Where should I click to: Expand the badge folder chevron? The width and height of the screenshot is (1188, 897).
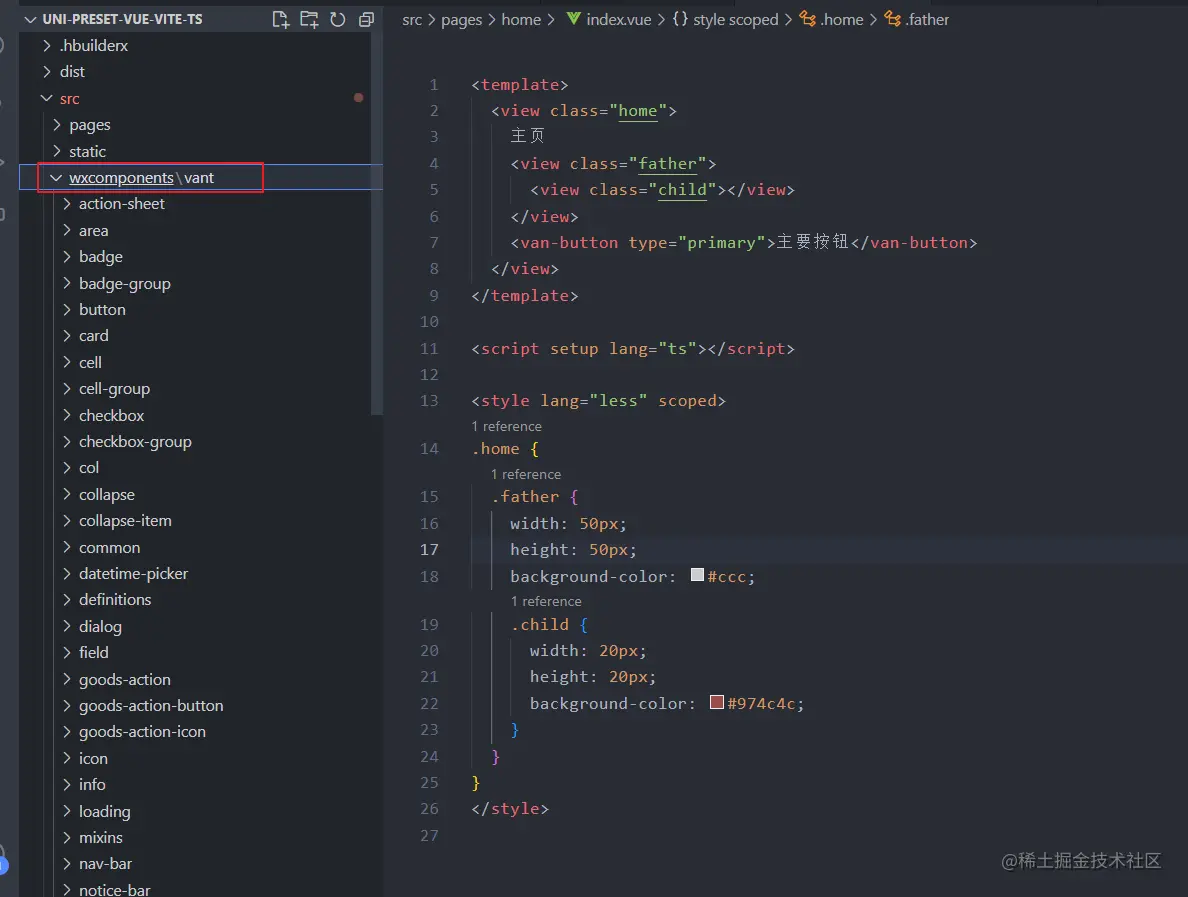click(67, 256)
